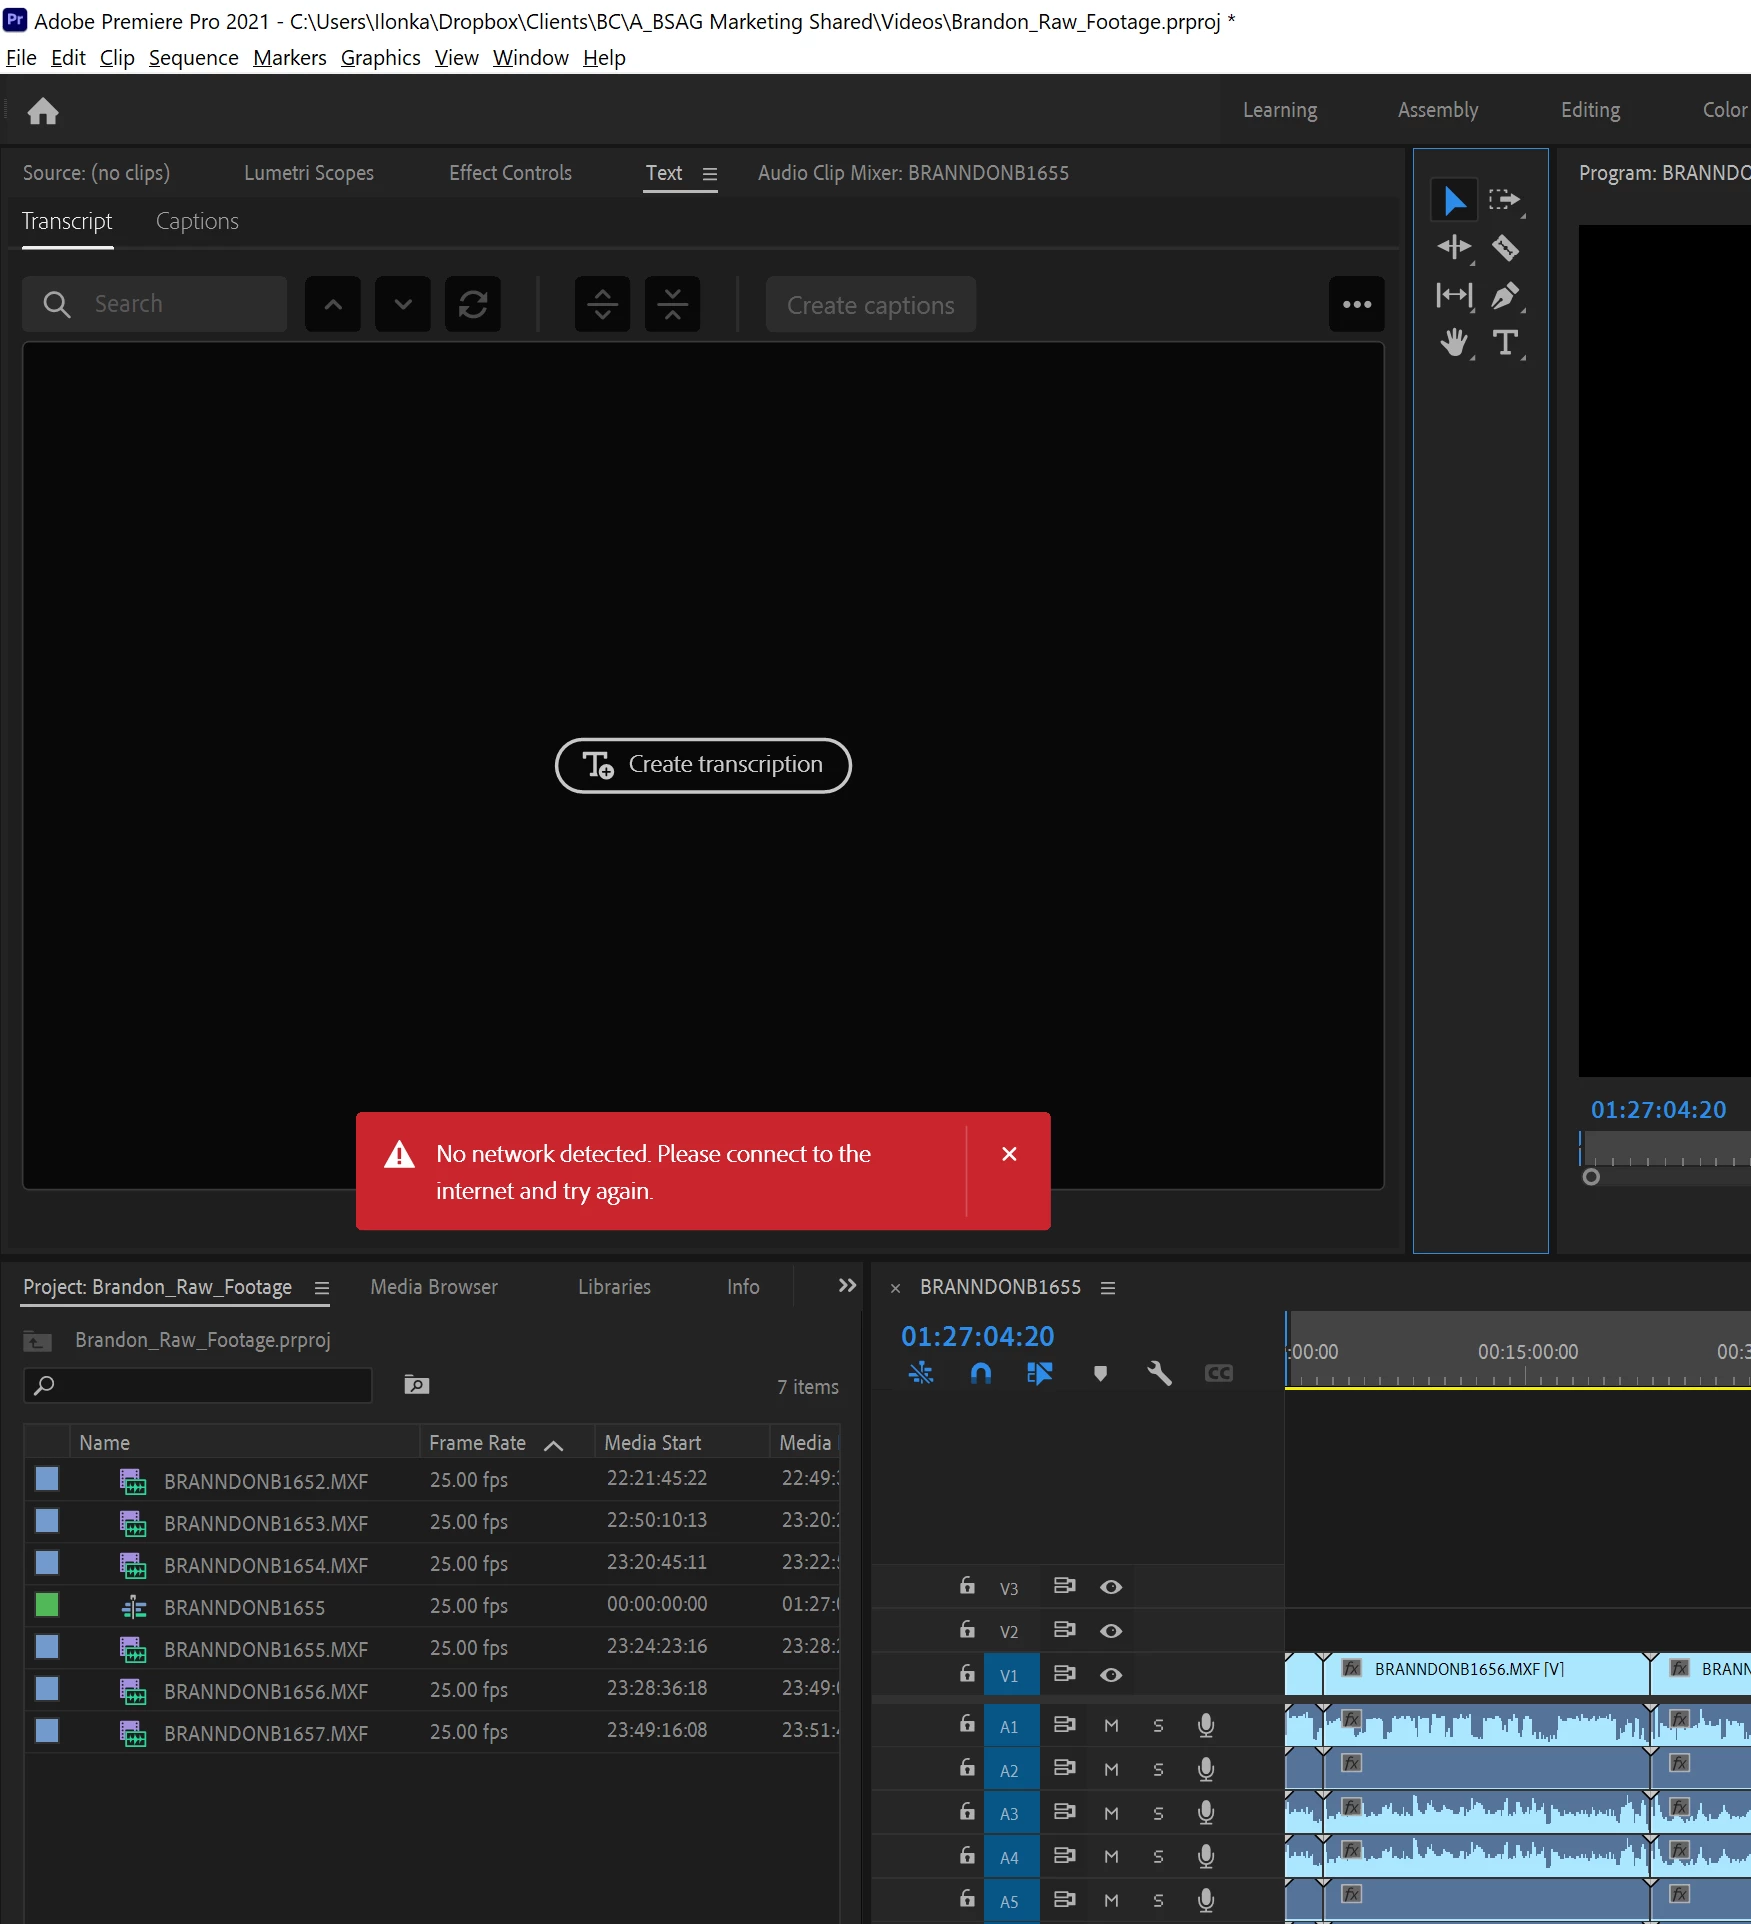Open the Media Browser tab

tap(434, 1287)
